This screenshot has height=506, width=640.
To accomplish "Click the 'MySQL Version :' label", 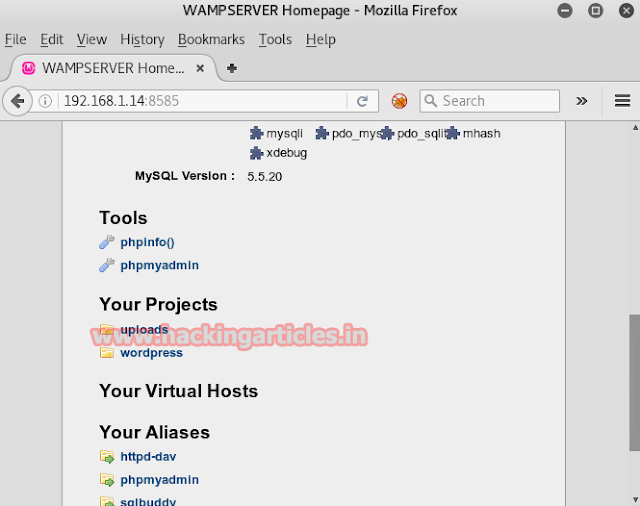I will click(185, 176).
